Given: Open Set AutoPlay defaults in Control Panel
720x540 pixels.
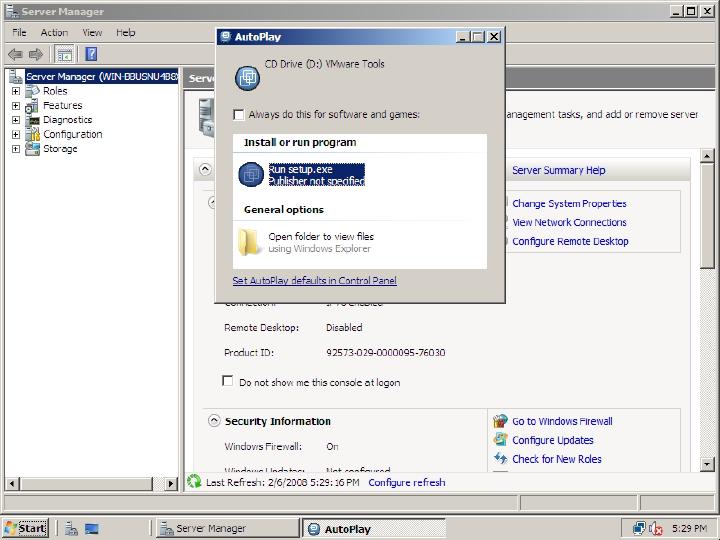Looking at the screenshot, I should point(315,280).
